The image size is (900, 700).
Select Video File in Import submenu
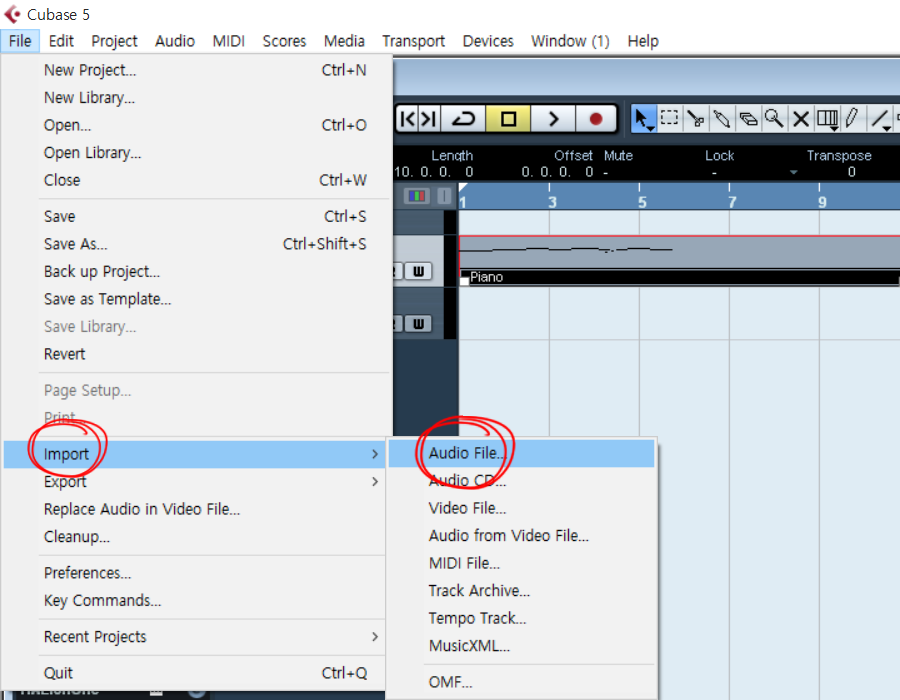tap(521, 508)
